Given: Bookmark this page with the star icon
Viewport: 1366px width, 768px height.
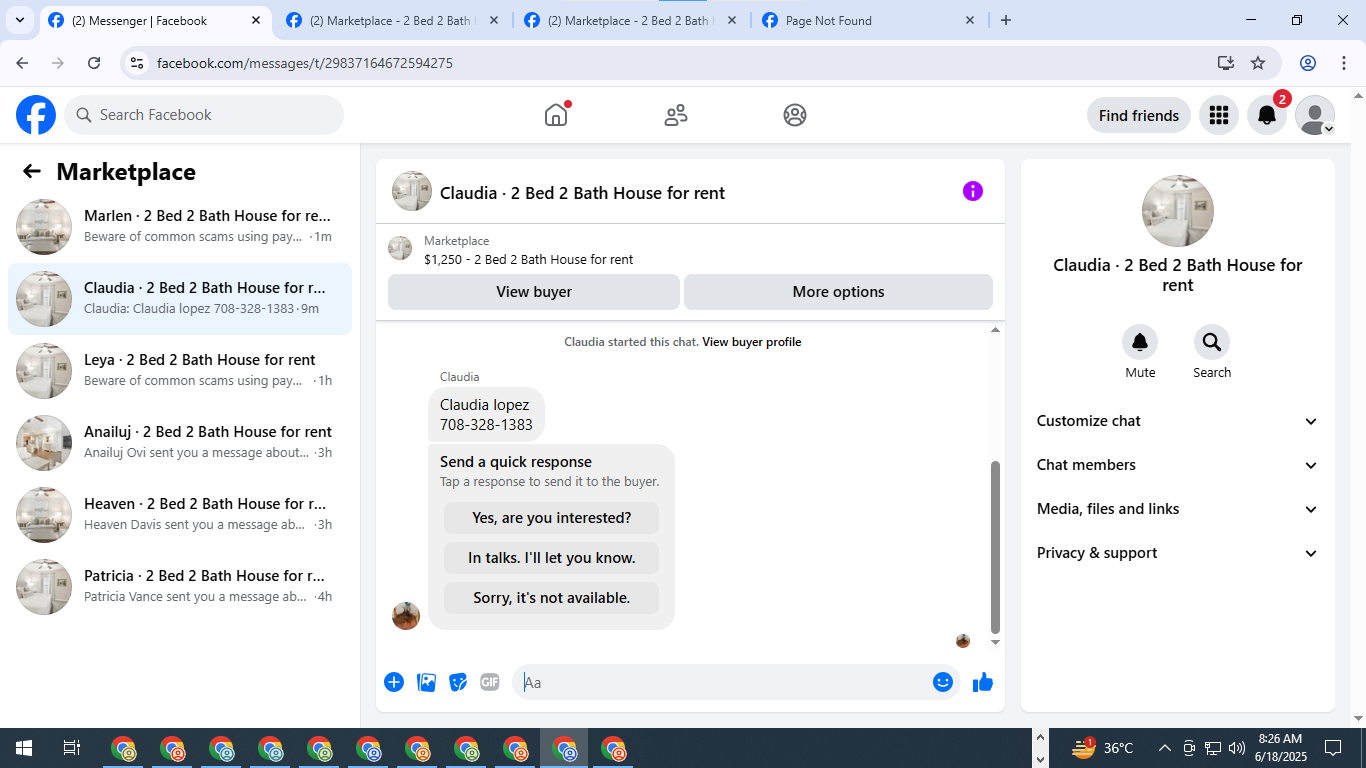Looking at the screenshot, I should (x=1258, y=63).
